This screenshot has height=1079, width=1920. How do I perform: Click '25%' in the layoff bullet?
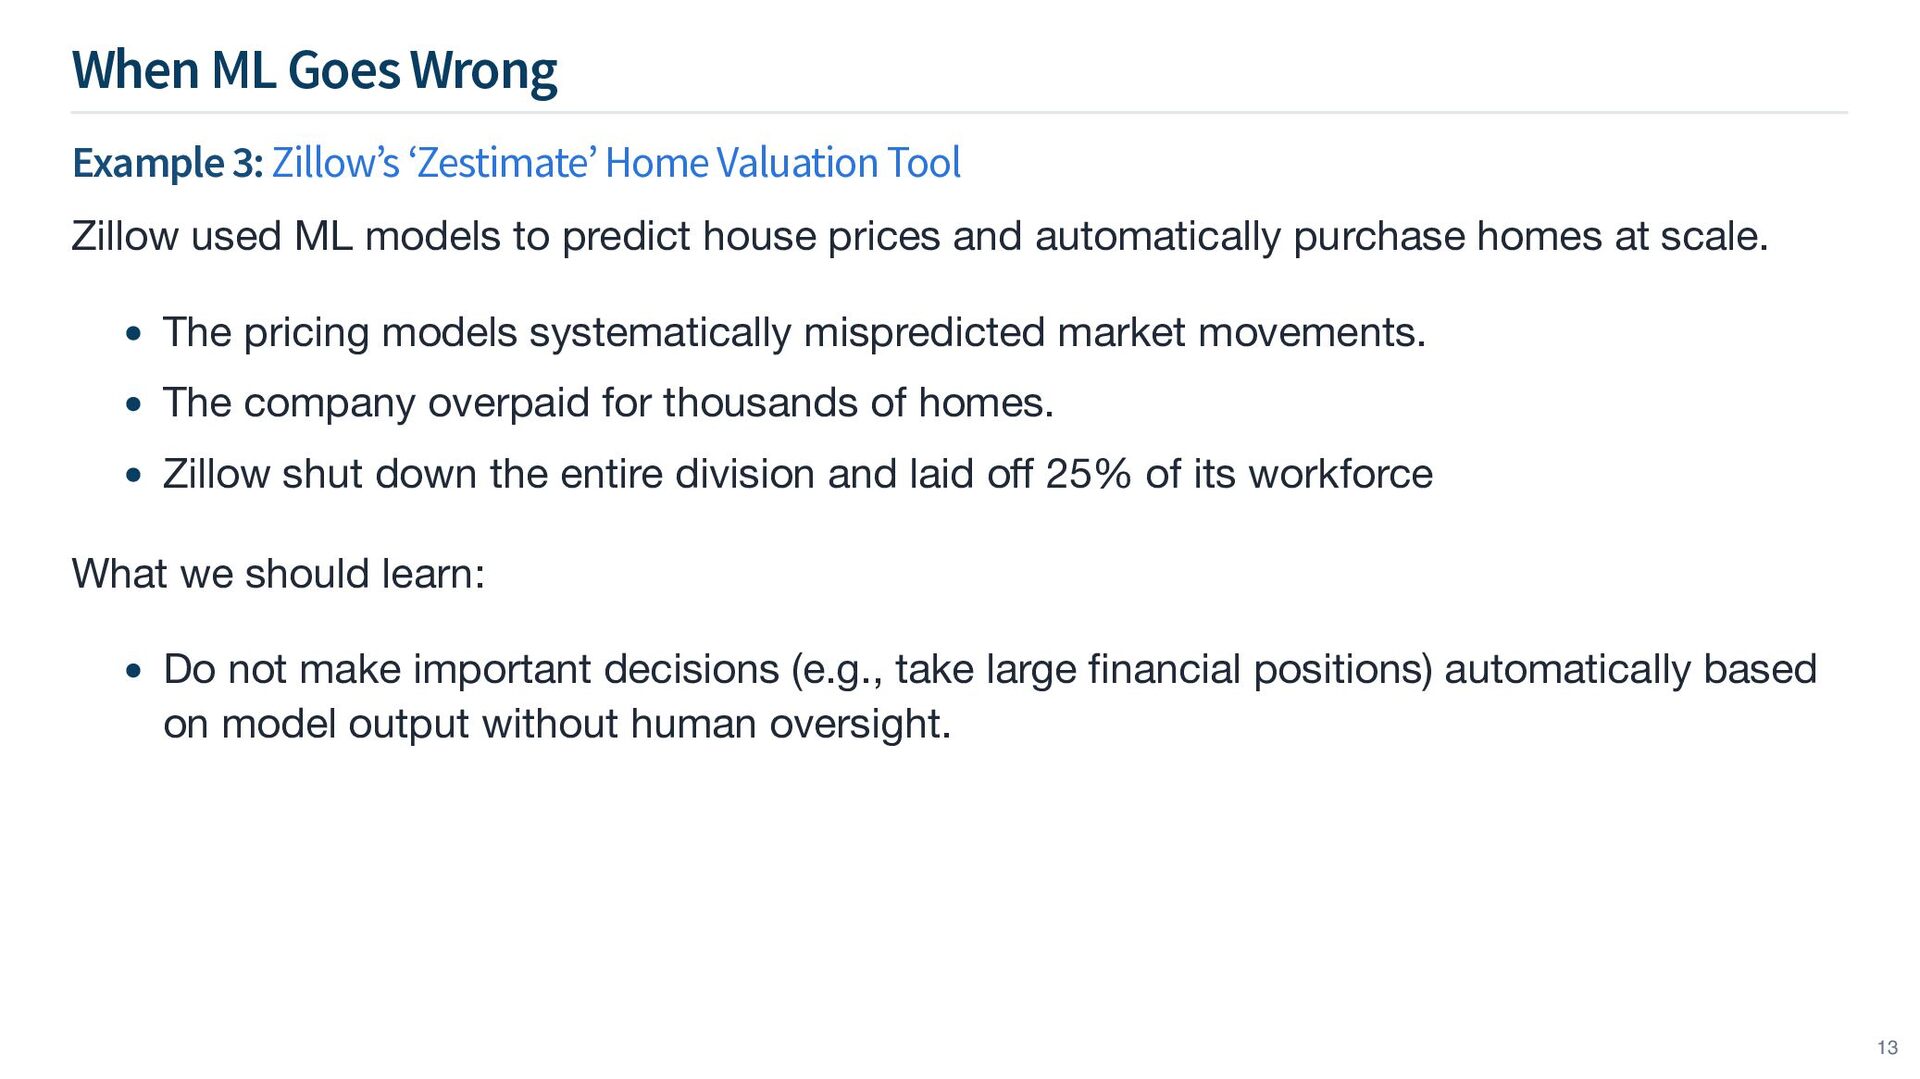click(x=1088, y=474)
